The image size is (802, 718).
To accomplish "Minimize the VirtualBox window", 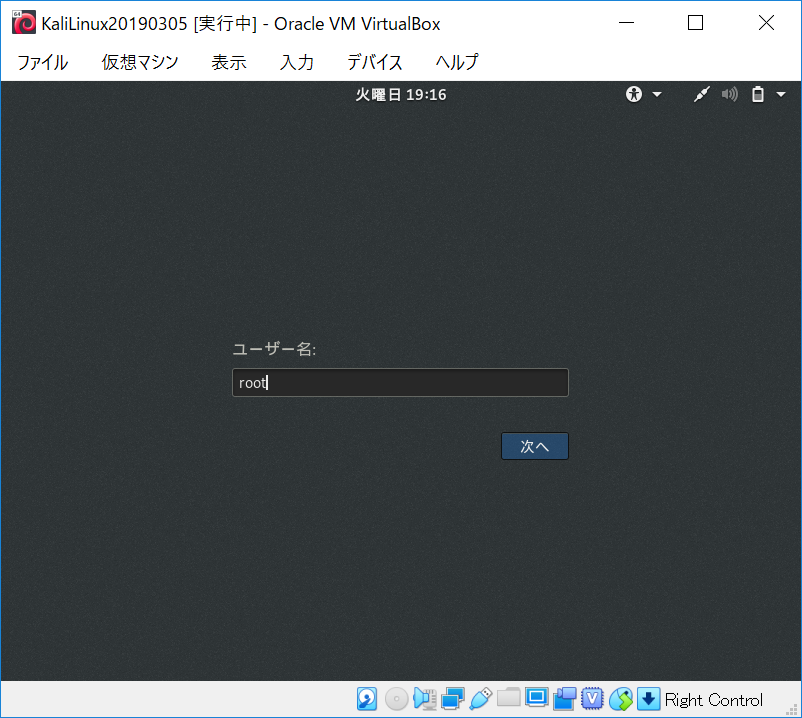I will click(626, 23).
